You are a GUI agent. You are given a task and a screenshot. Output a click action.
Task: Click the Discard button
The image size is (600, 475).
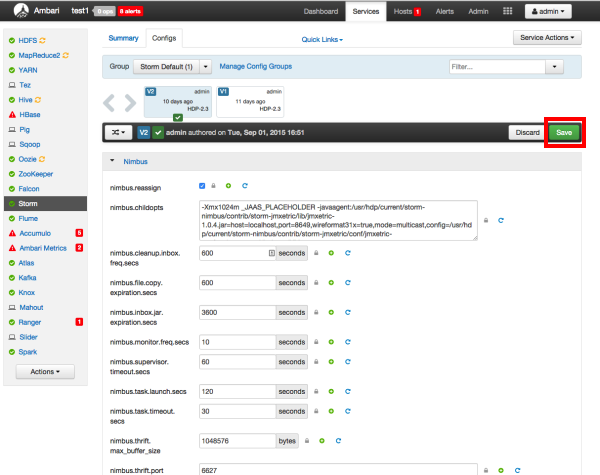click(x=527, y=132)
